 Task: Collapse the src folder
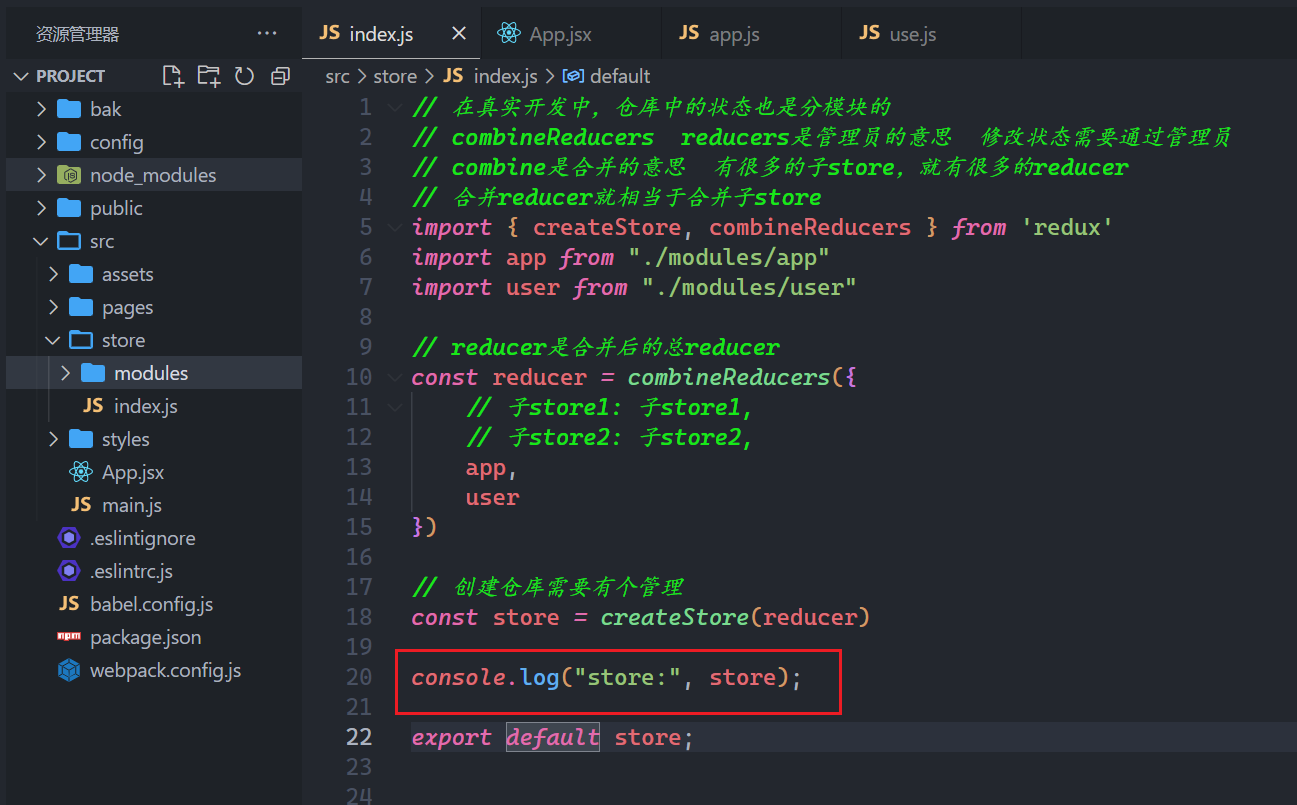tap(41, 241)
